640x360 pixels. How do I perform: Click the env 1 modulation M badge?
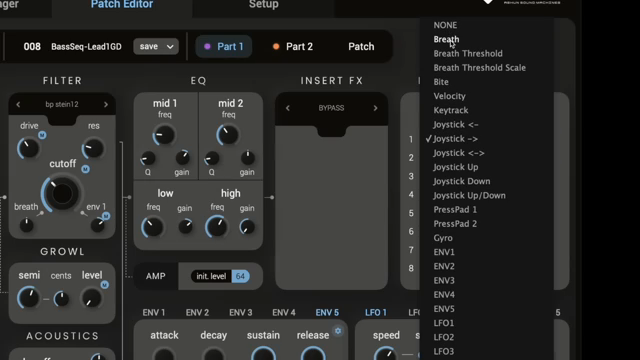106,216
